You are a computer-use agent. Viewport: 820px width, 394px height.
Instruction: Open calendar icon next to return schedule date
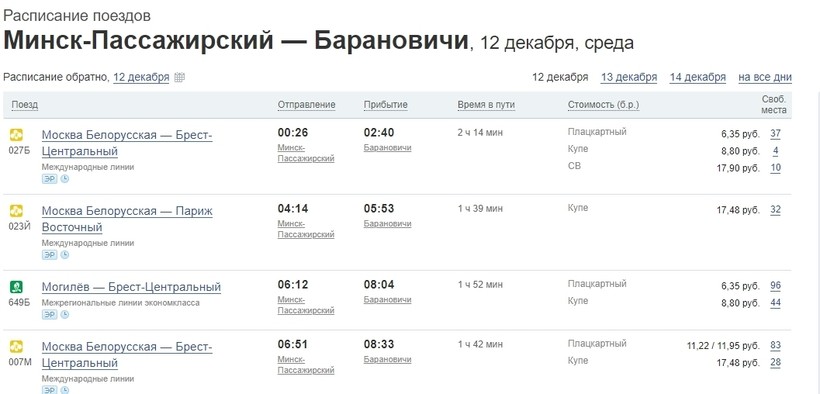(179, 77)
